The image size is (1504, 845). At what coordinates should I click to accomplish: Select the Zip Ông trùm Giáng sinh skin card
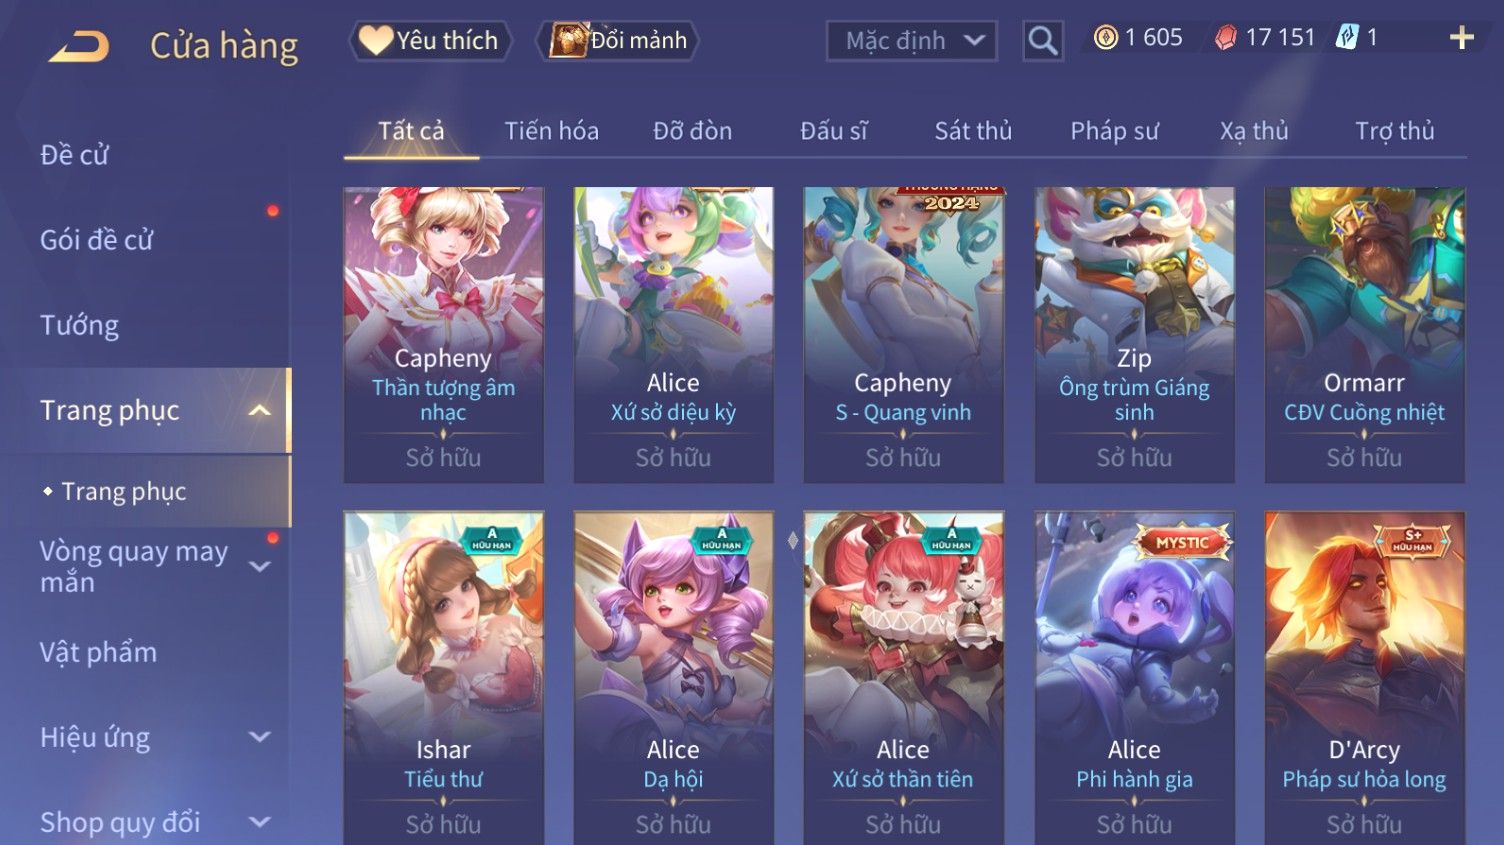point(1134,335)
